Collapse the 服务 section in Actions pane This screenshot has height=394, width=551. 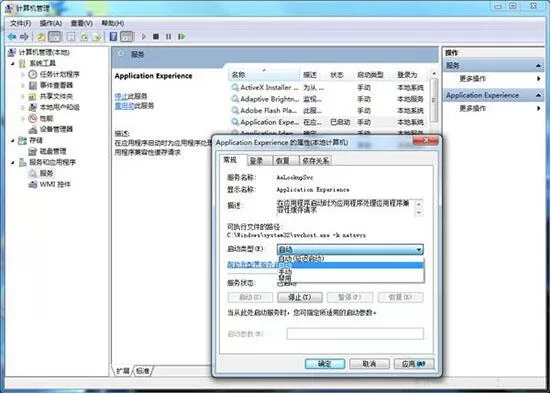tap(538, 66)
